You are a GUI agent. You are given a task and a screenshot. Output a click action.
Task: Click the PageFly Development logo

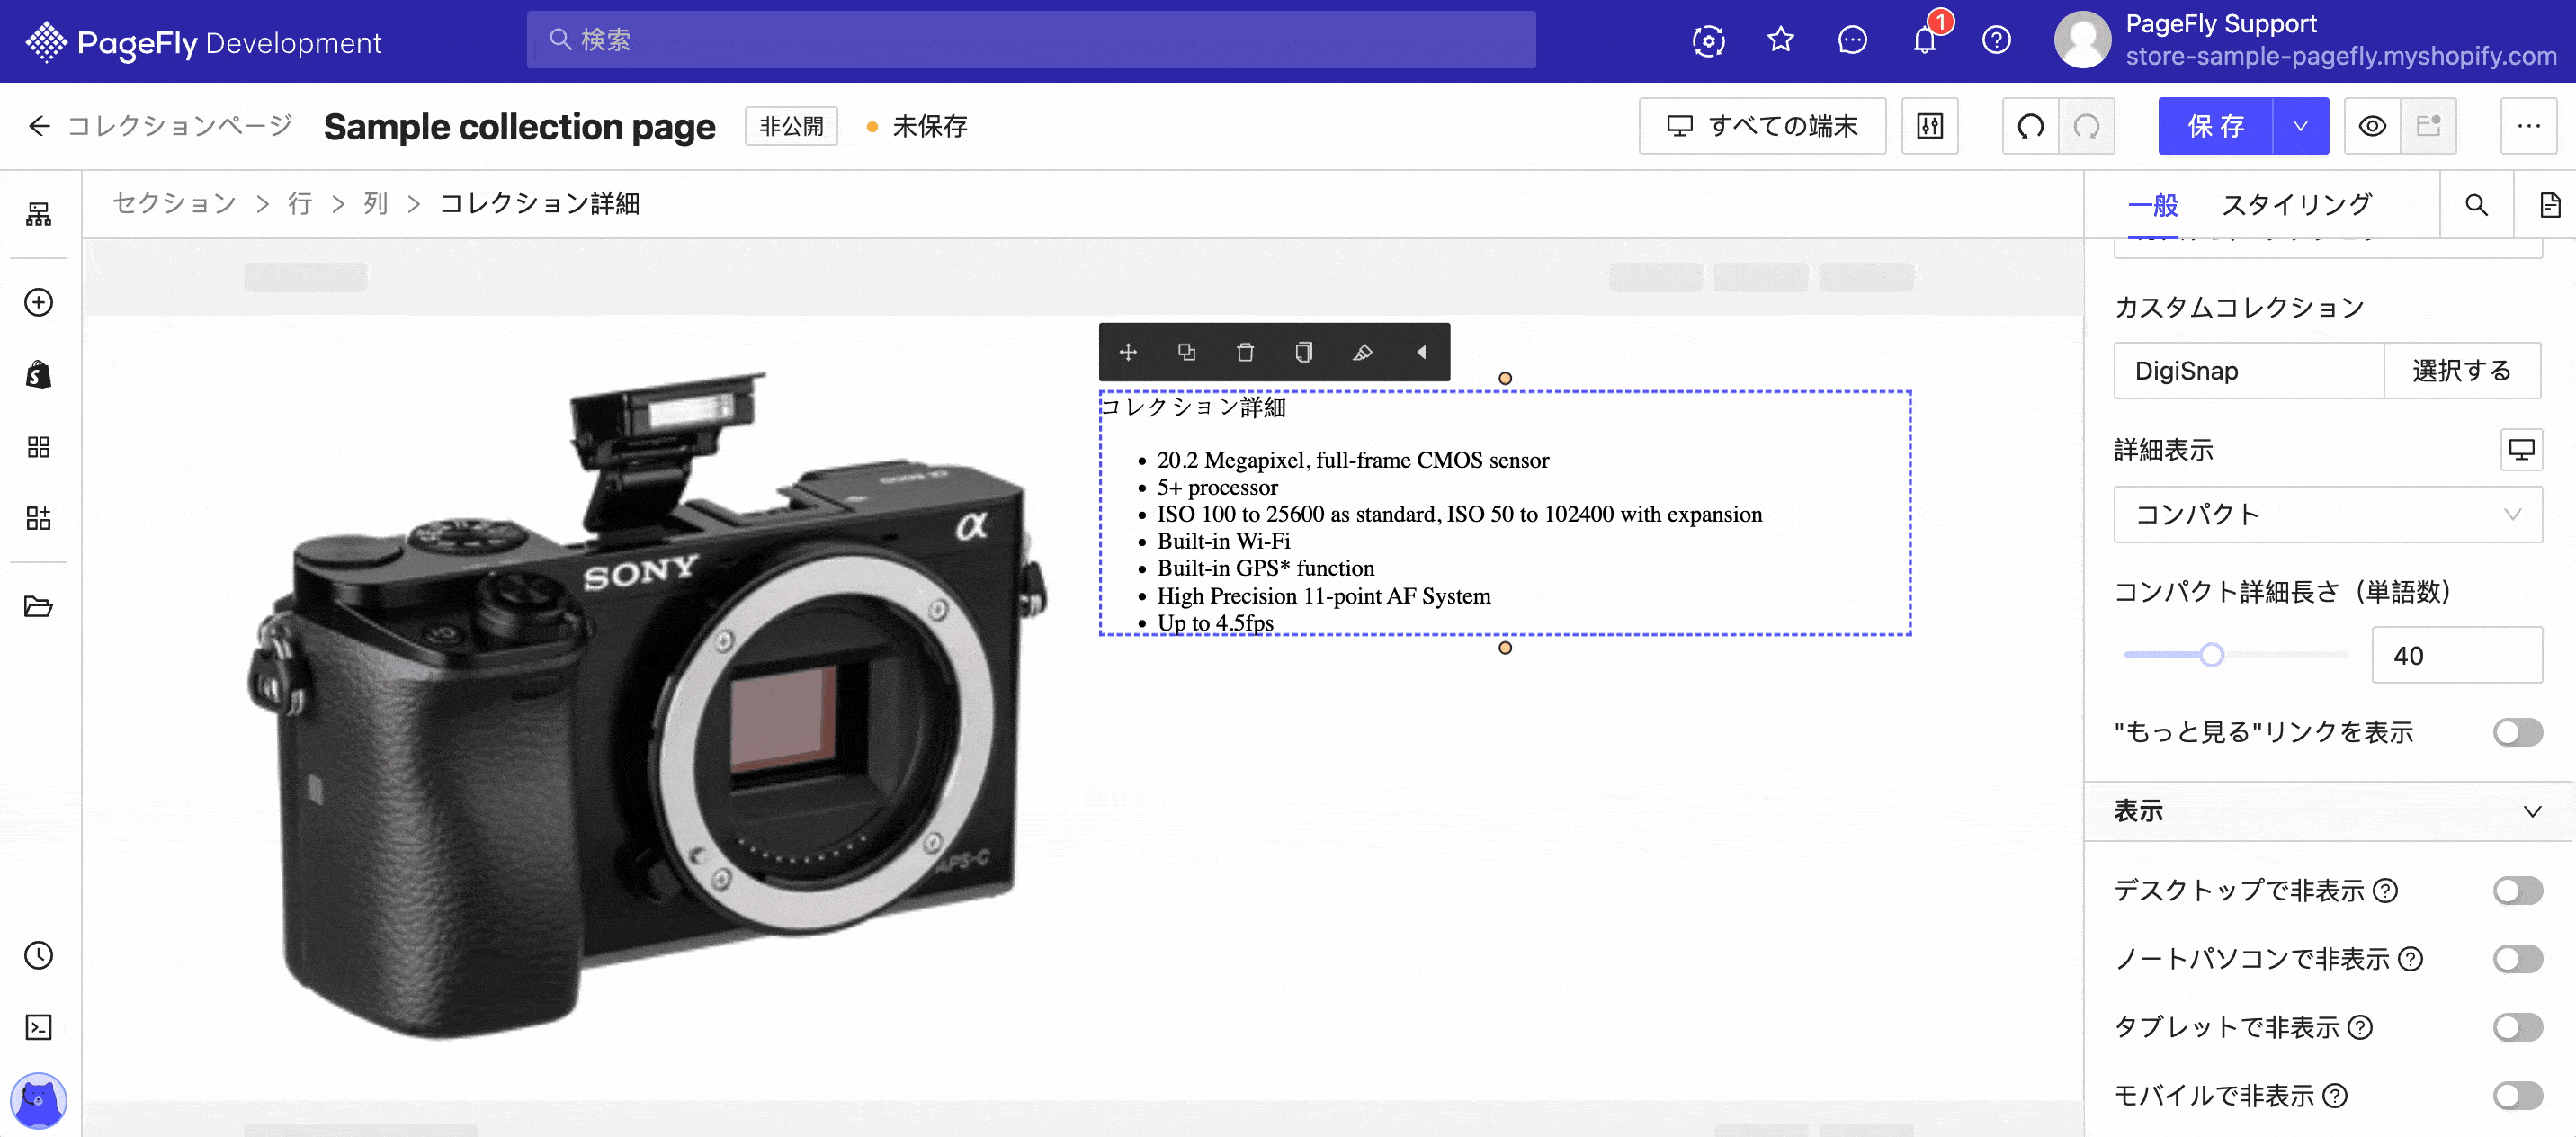pos(204,42)
